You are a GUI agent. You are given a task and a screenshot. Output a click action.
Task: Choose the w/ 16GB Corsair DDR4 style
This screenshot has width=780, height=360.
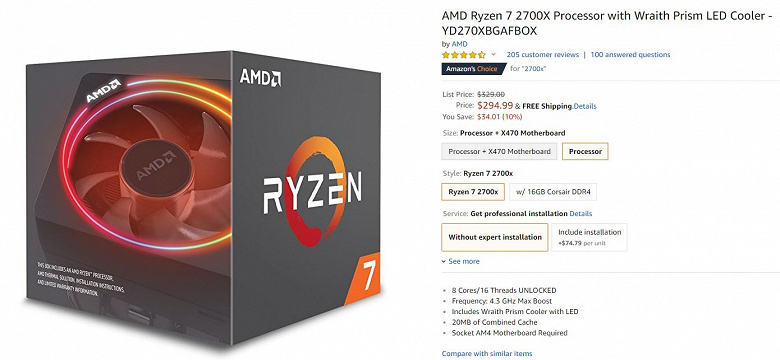pos(553,192)
